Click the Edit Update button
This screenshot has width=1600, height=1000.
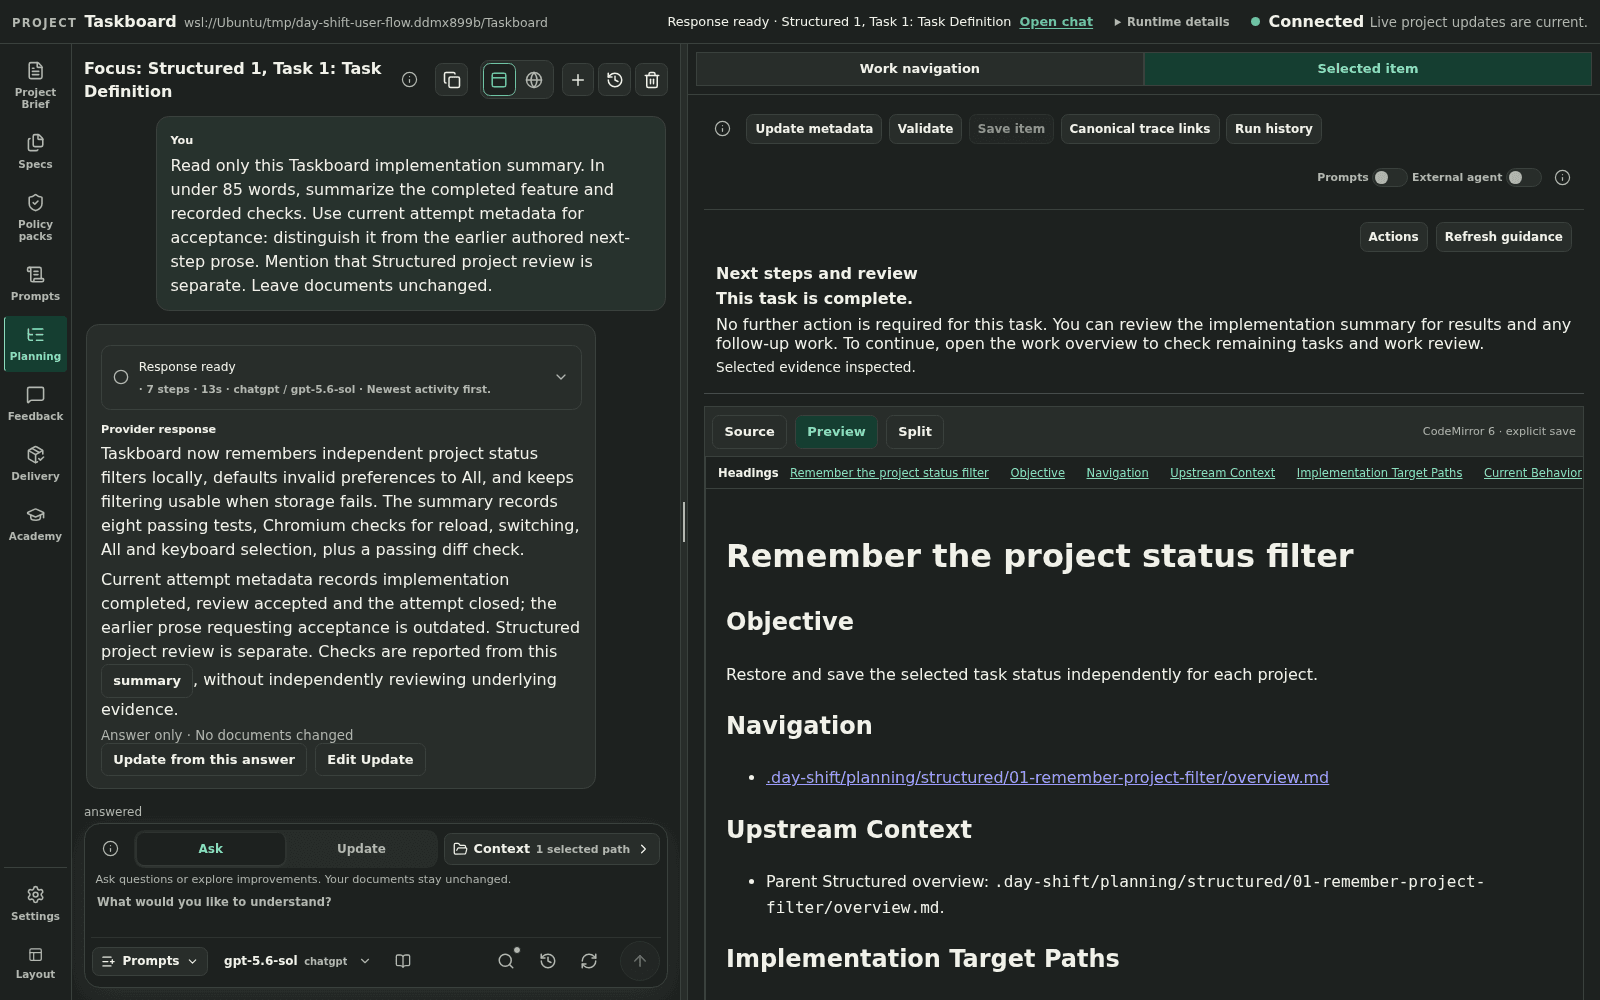(370, 760)
